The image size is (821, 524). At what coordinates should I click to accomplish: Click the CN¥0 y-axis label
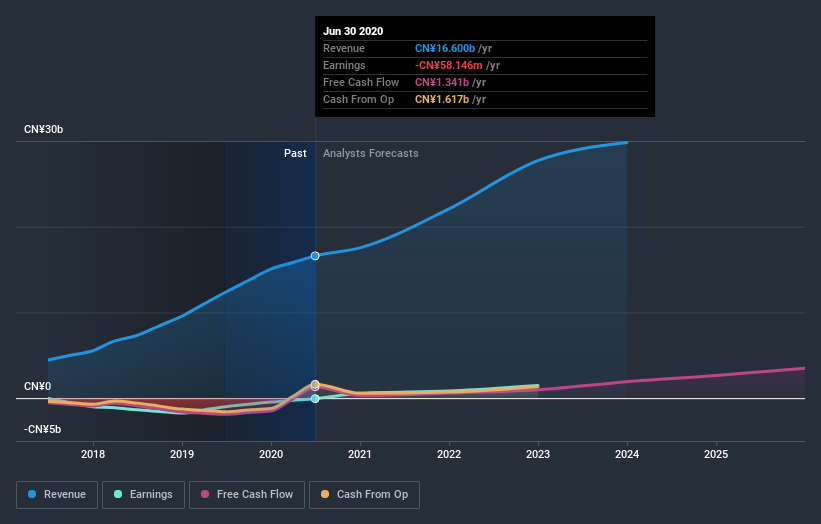[38, 386]
